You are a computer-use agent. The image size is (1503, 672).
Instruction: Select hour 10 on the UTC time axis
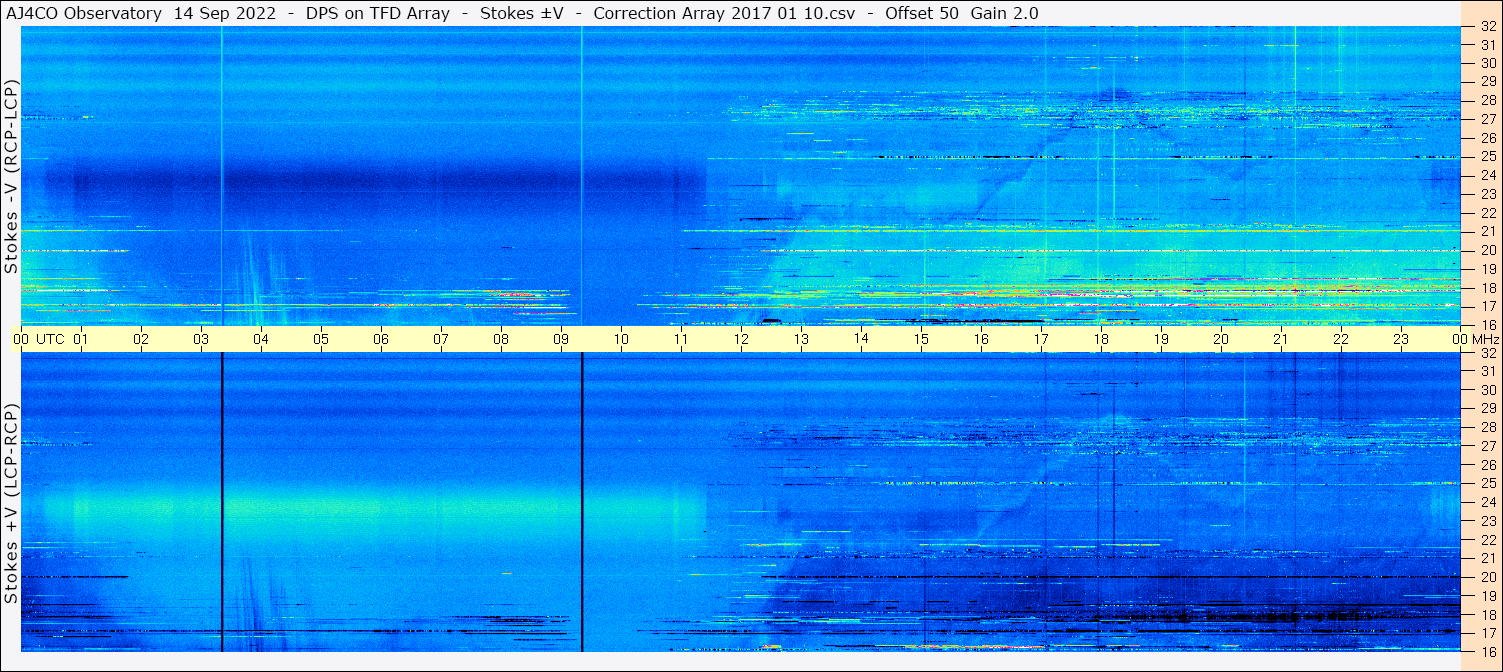click(621, 339)
